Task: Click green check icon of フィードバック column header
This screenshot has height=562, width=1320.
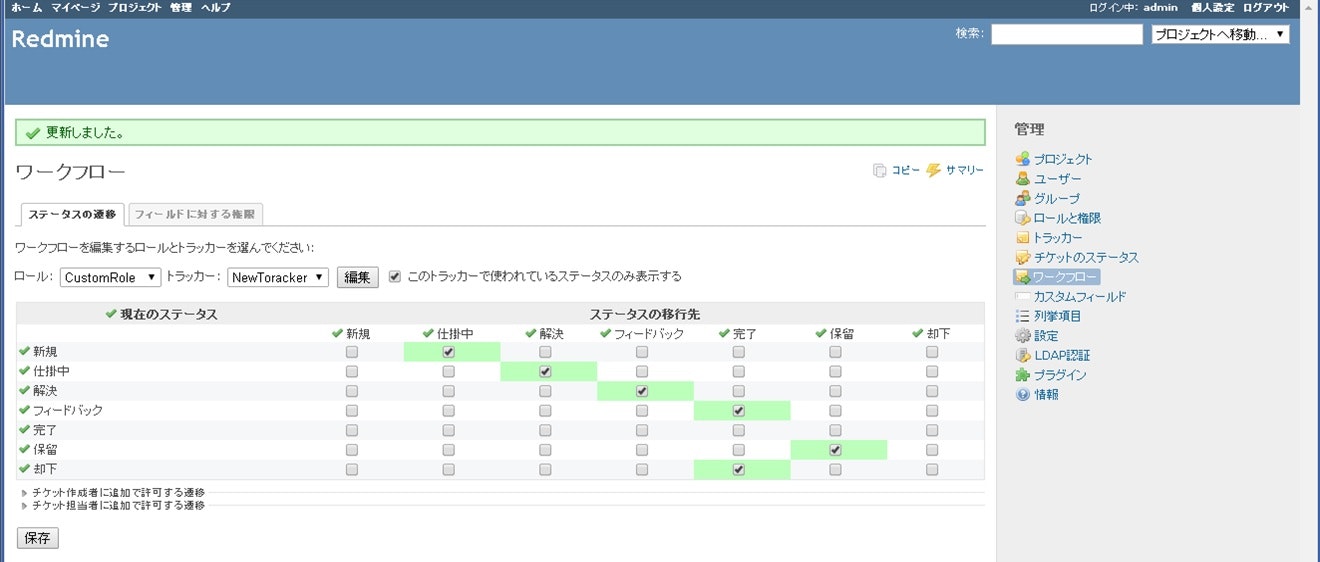Action: [606, 333]
